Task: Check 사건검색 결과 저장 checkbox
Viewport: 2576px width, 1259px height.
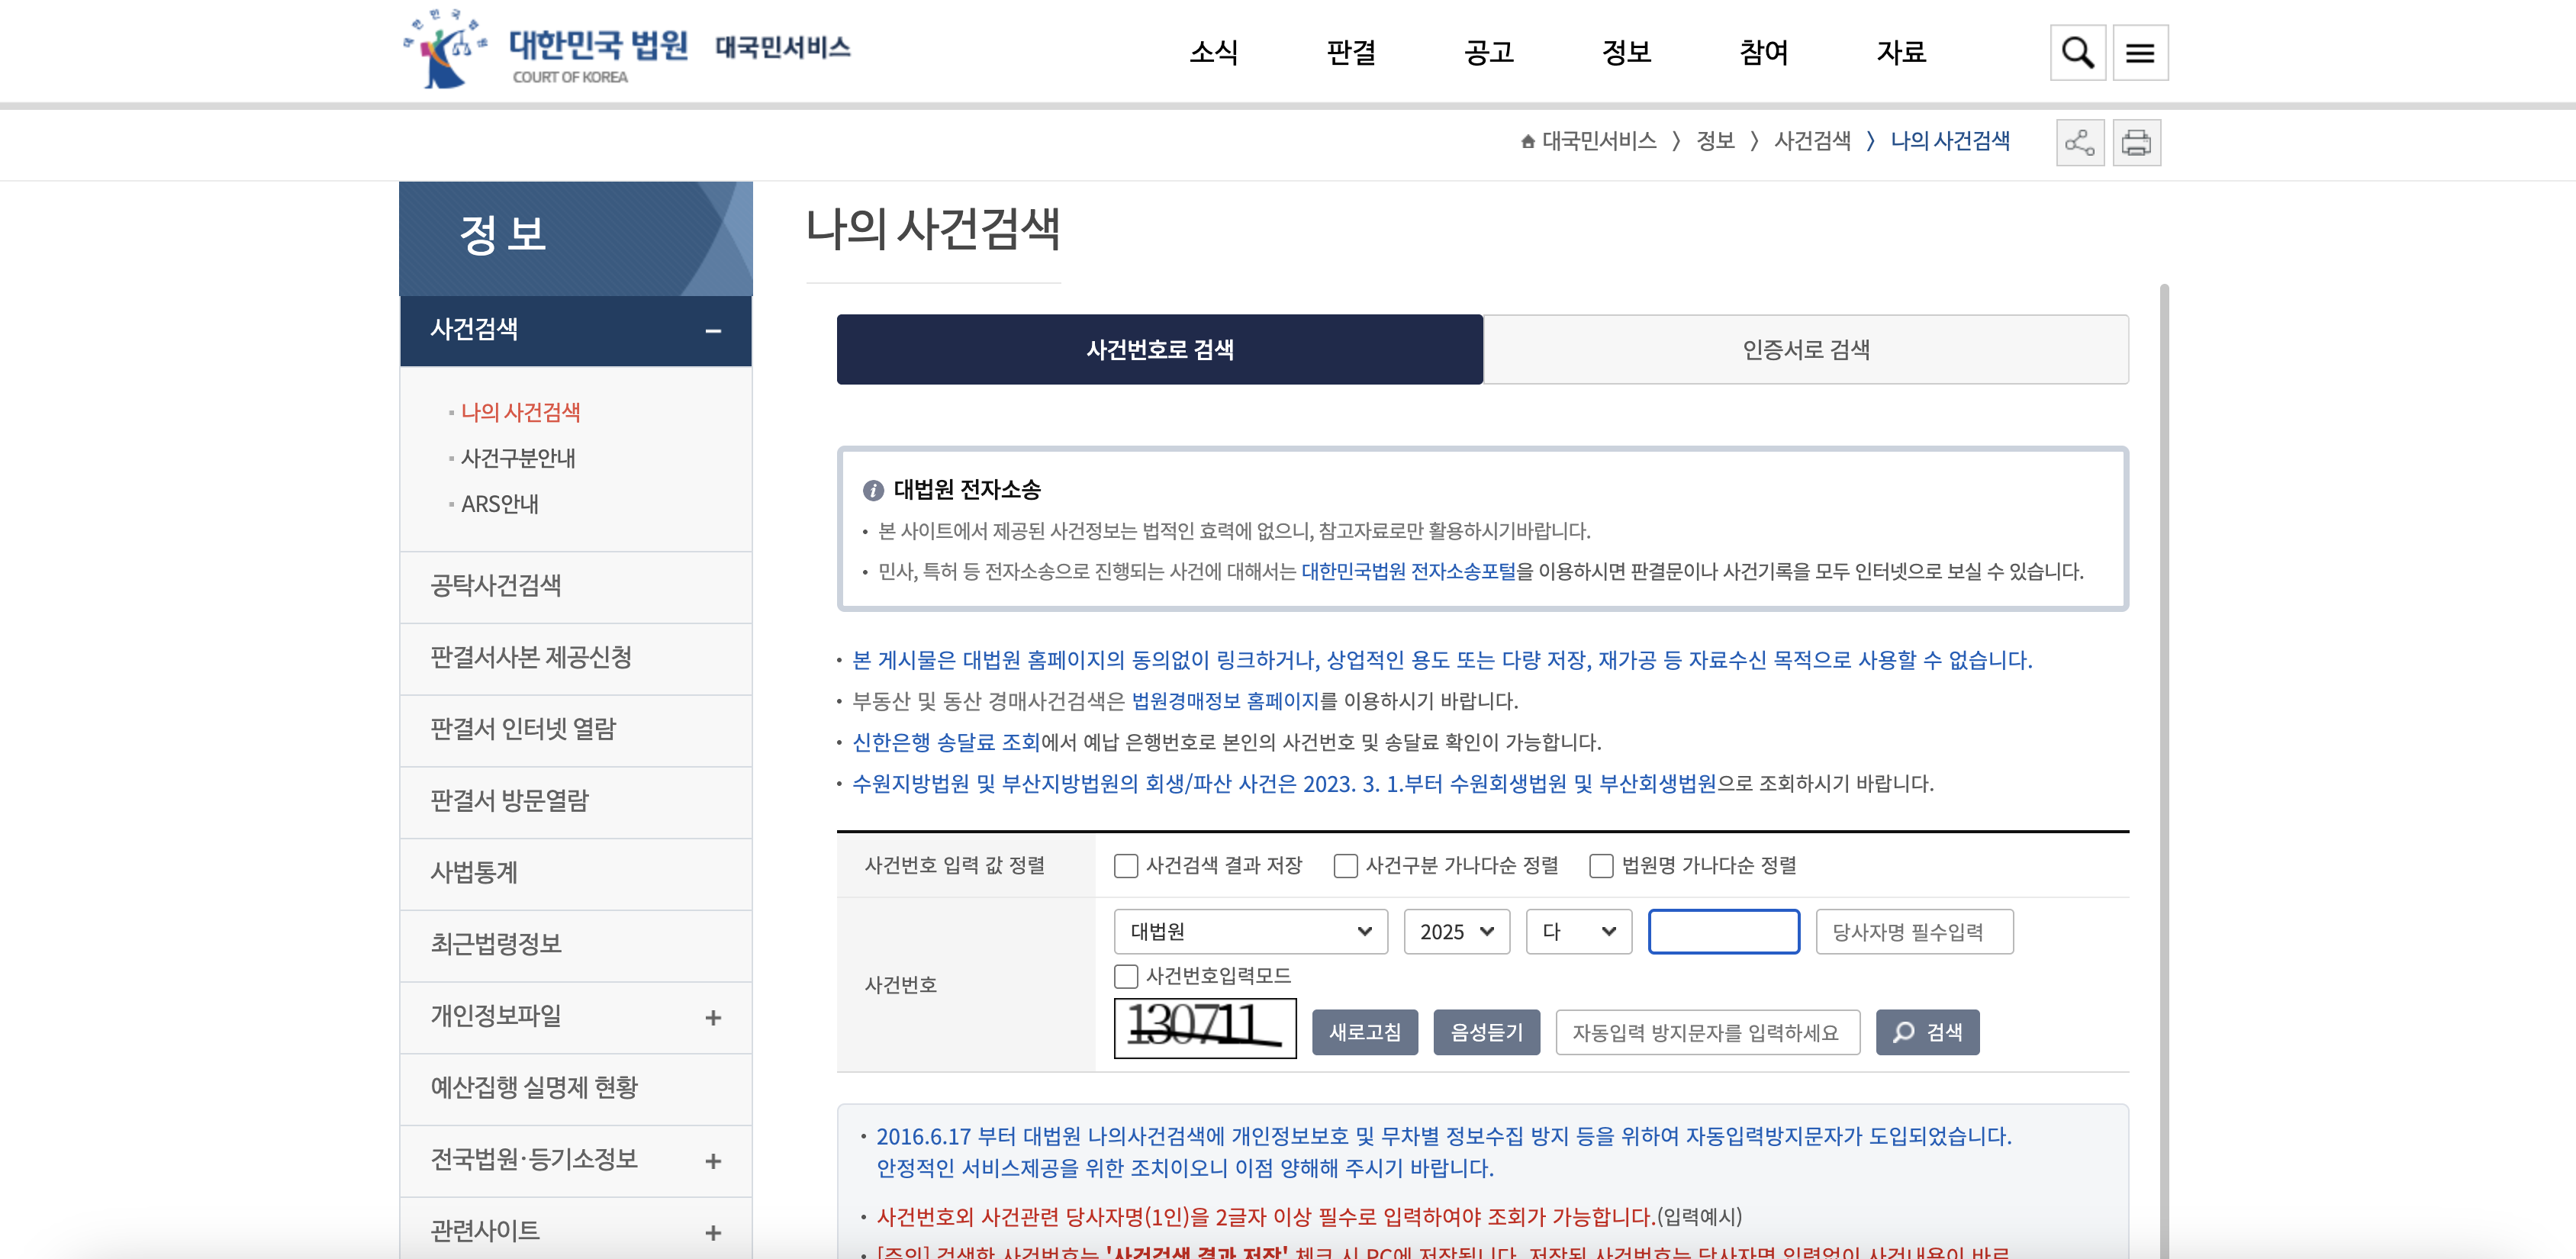Action: 1126,865
